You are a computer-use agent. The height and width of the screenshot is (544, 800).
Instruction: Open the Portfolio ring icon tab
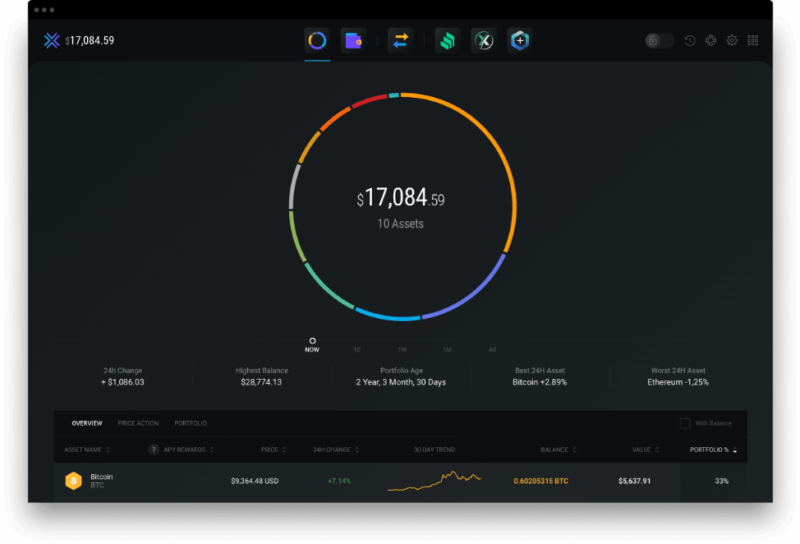click(x=317, y=40)
